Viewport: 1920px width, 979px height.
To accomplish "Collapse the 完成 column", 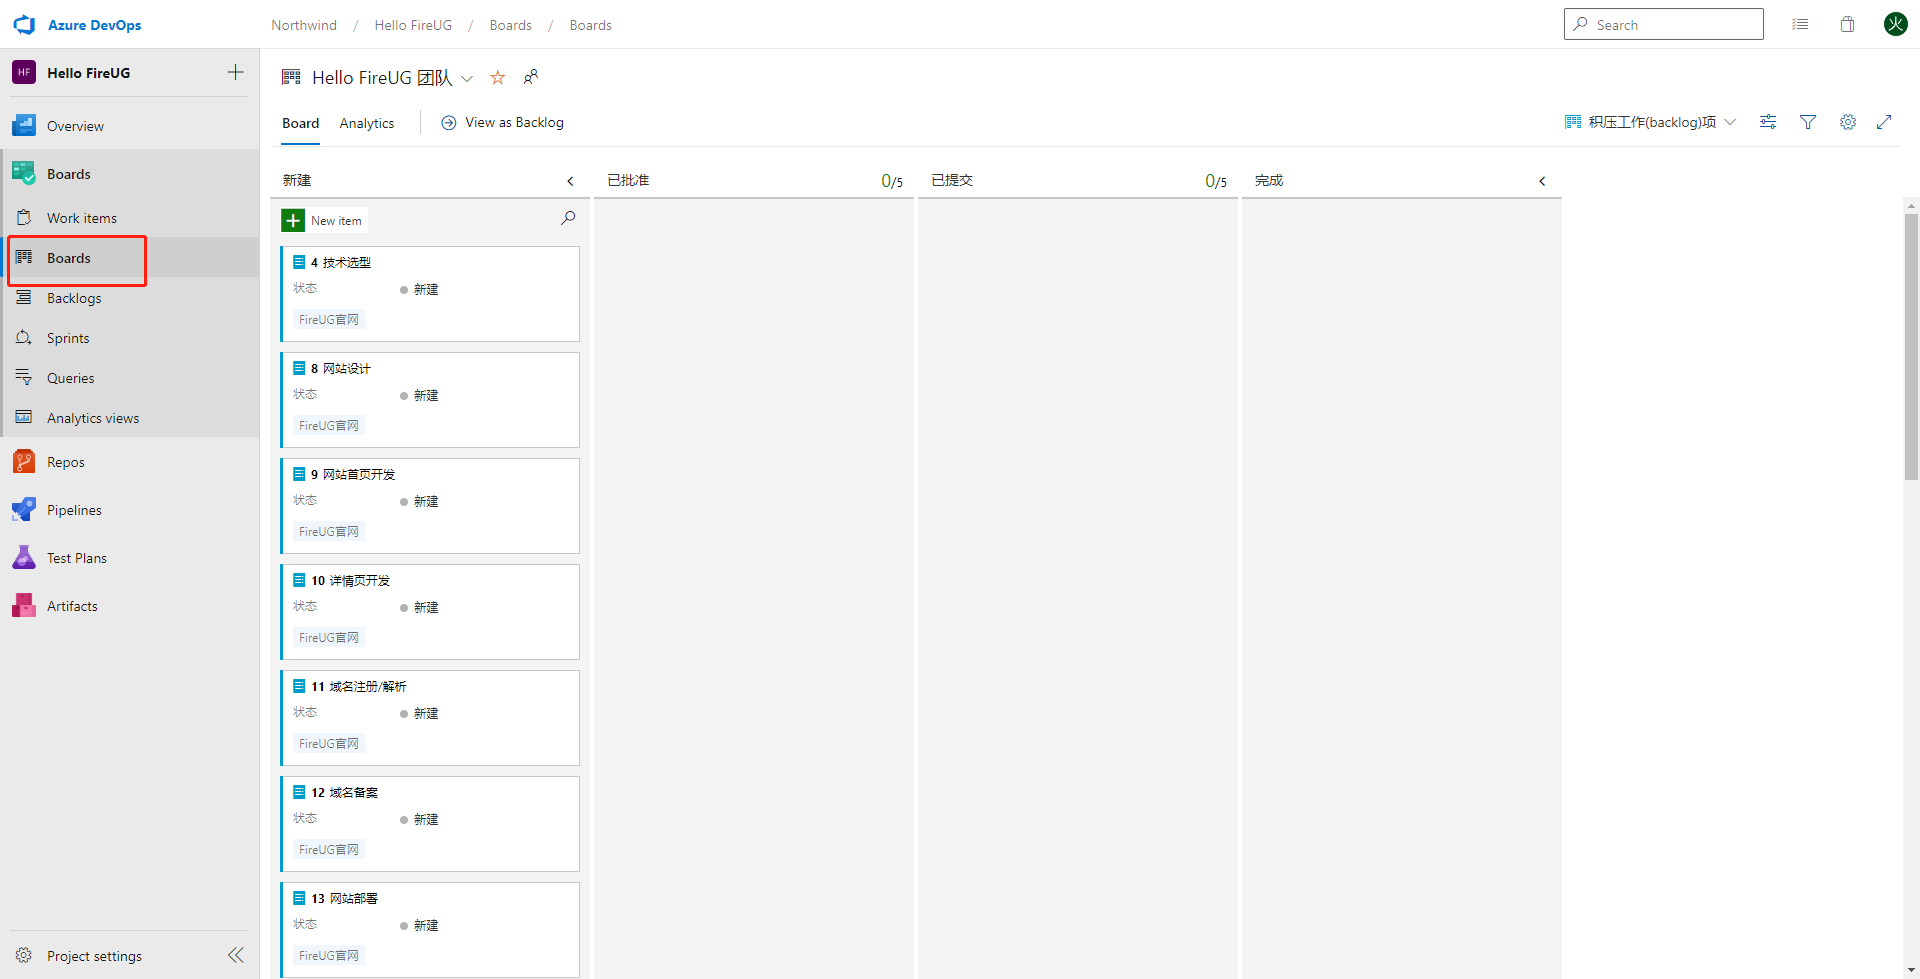I will pyautogui.click(x=1542, y=181).
